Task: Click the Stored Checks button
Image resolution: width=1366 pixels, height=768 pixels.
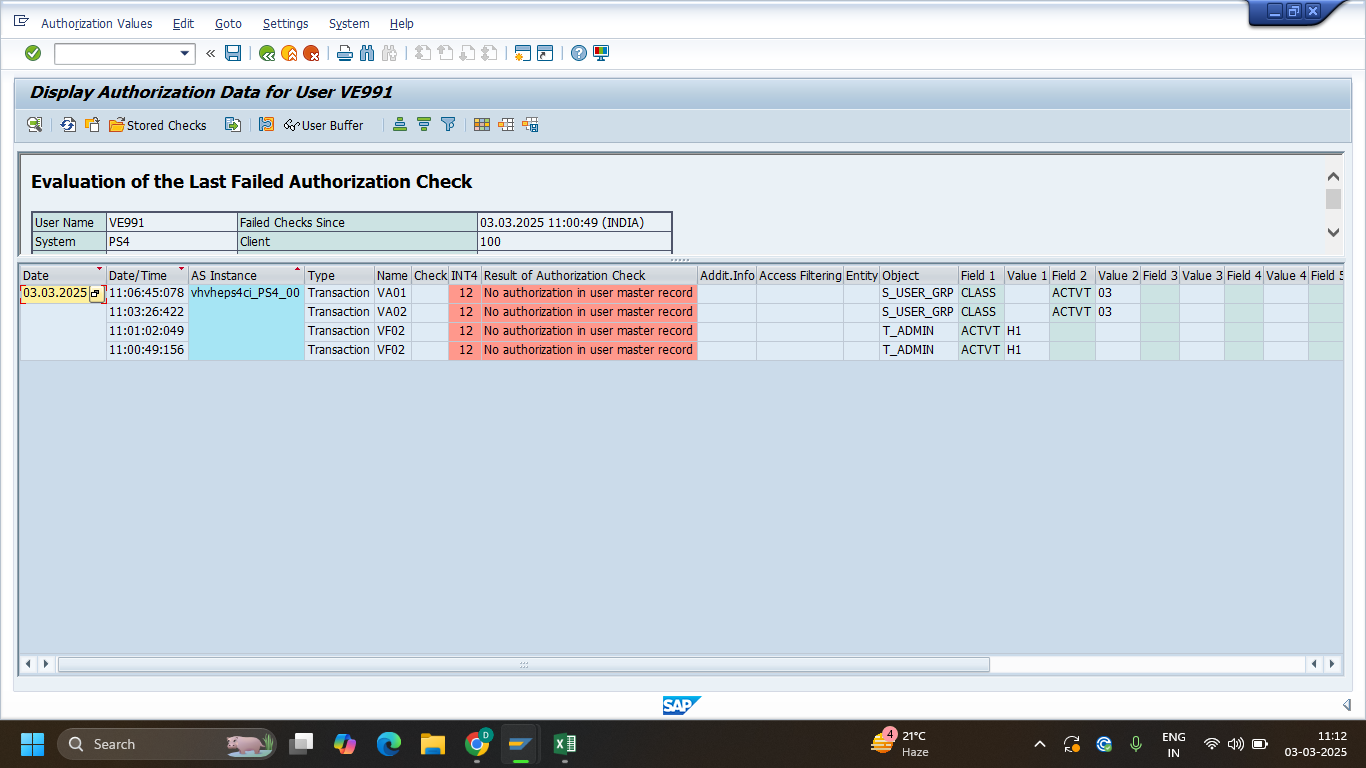Action: pos(157,125)
